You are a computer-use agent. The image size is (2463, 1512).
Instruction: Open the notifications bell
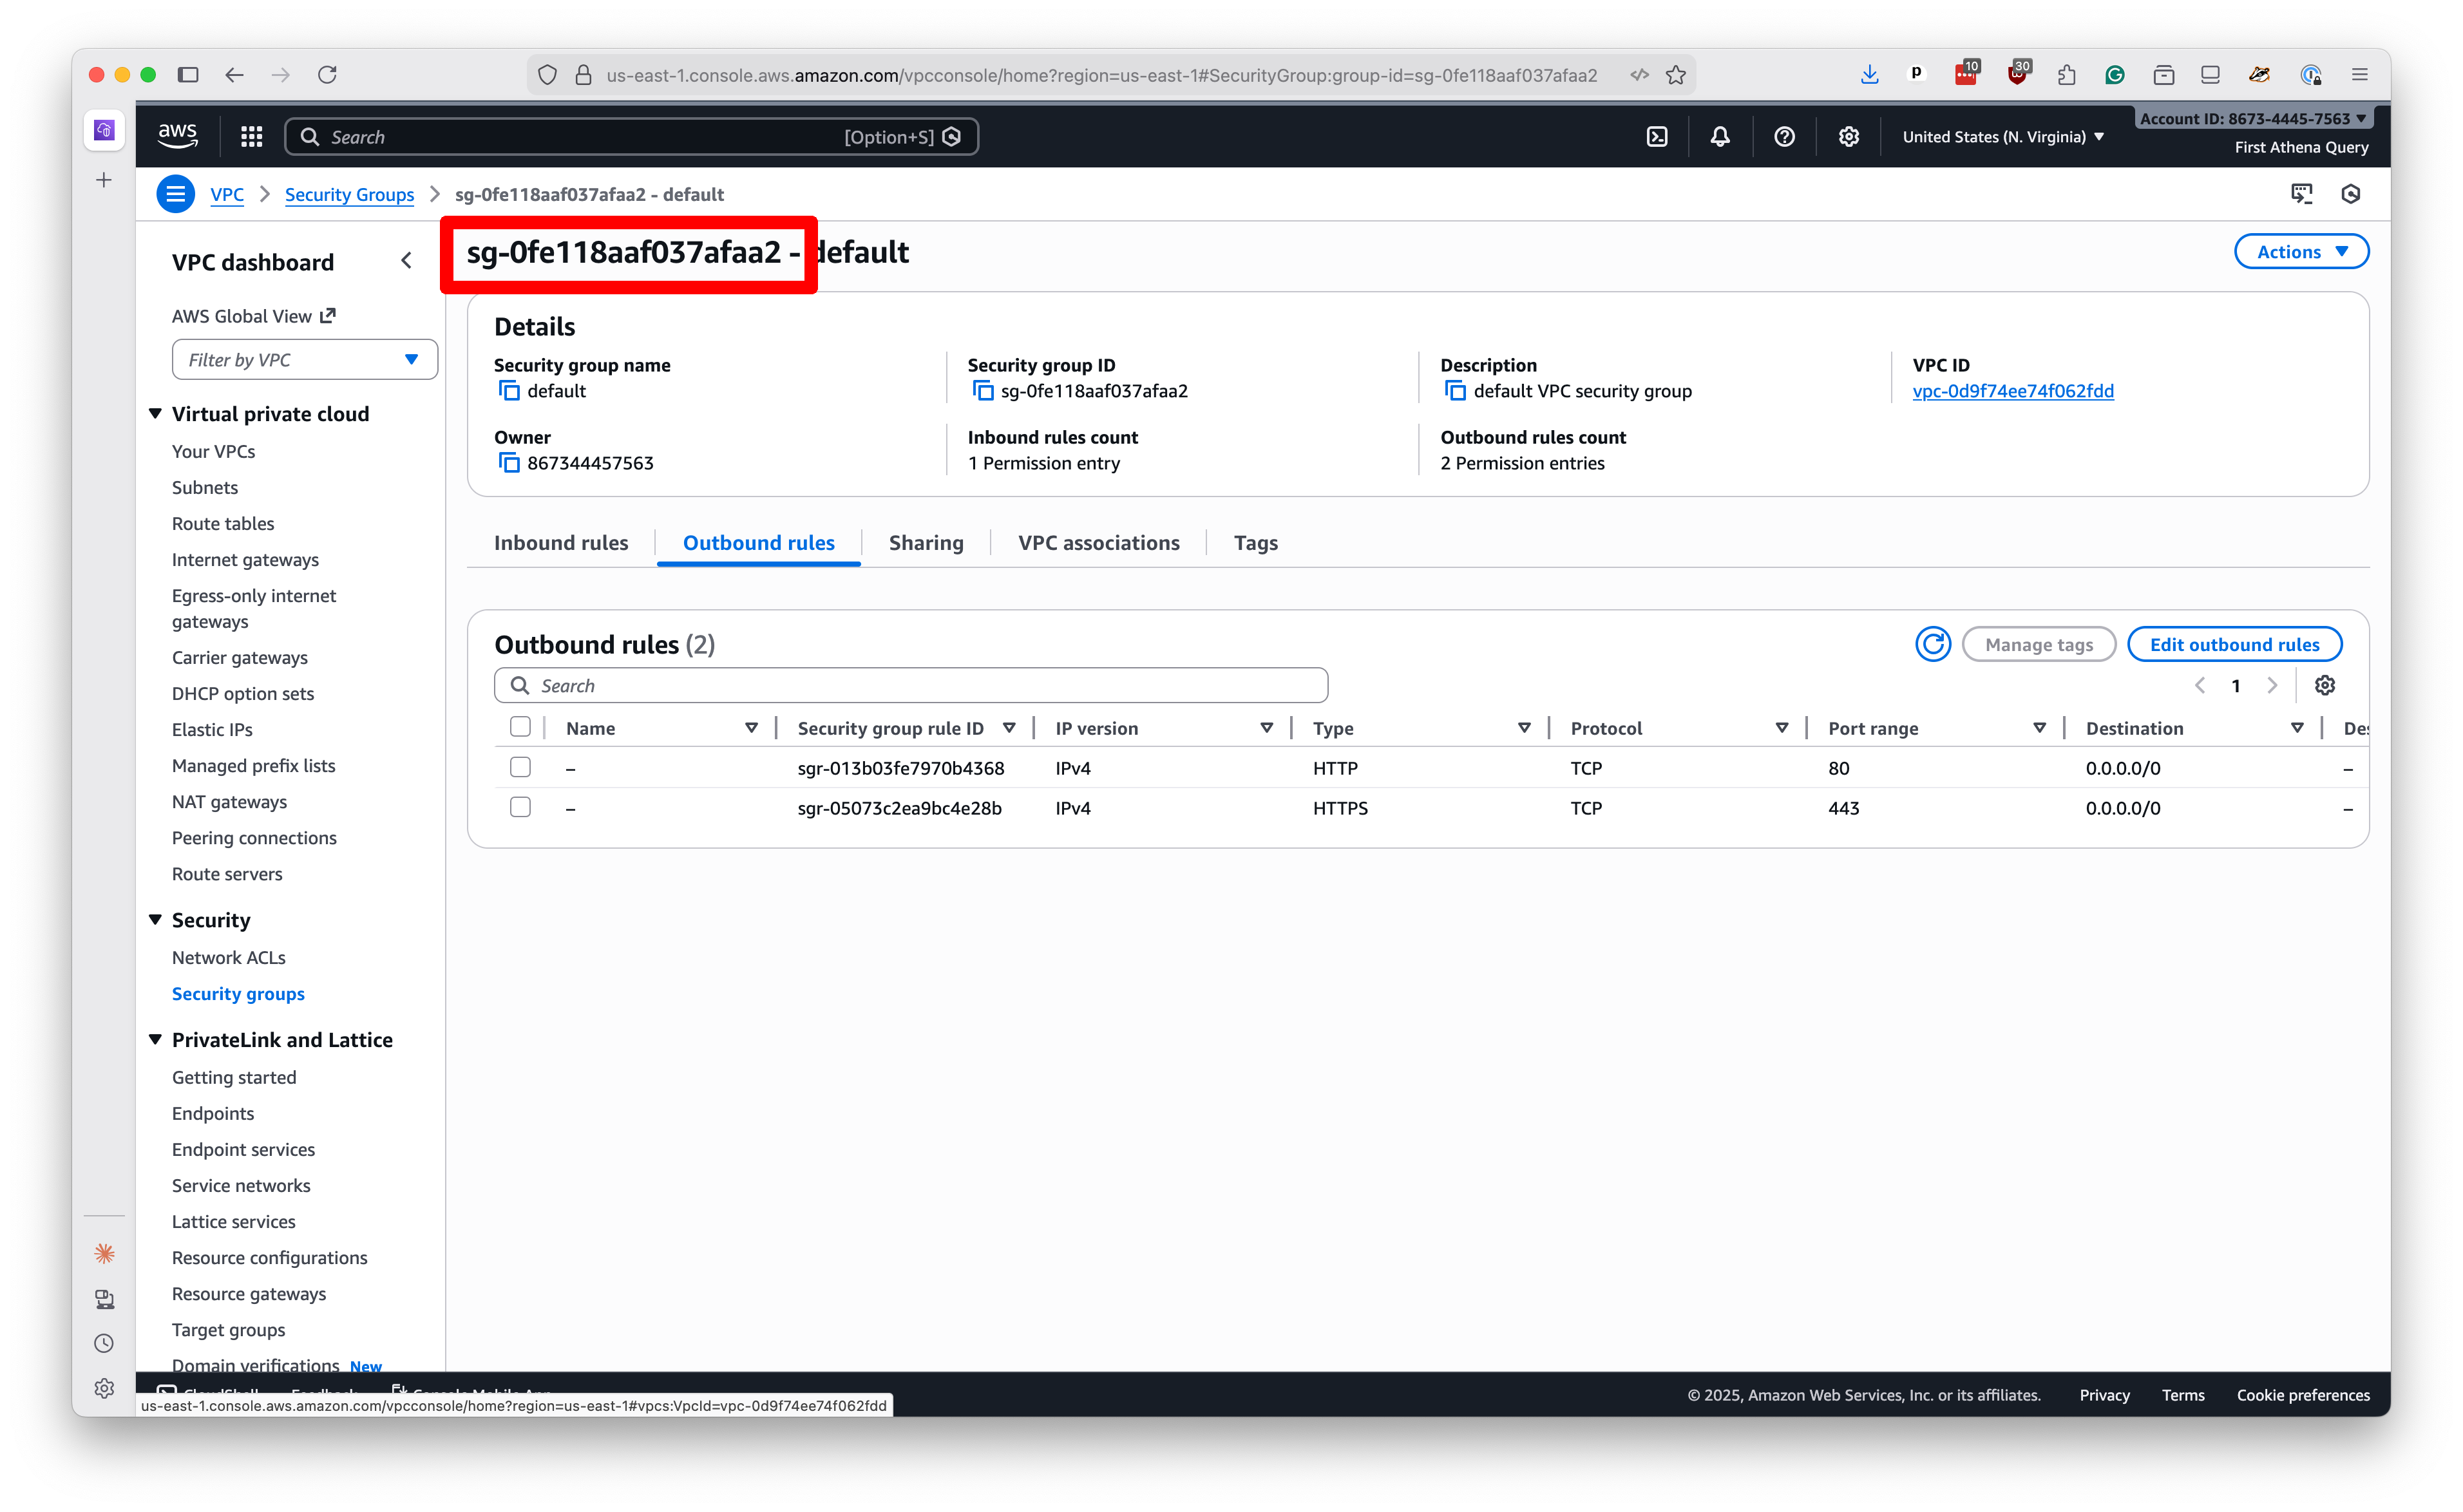coord(1719,136)
